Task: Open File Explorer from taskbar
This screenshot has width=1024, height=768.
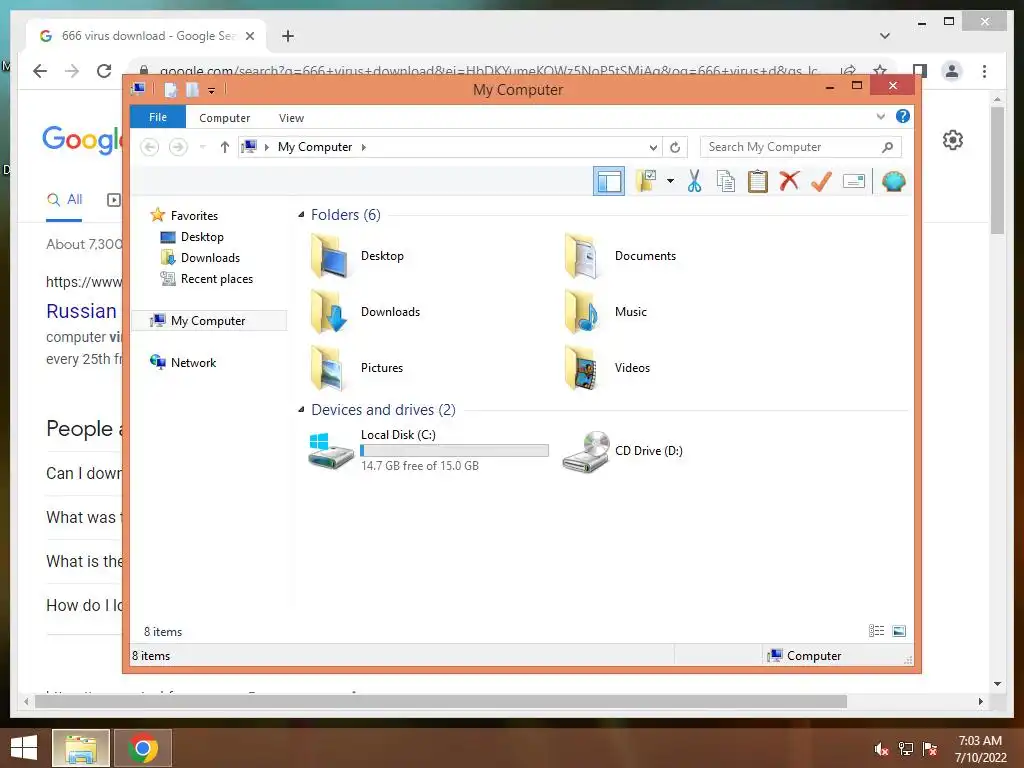Action: click(x=81, y=748)
